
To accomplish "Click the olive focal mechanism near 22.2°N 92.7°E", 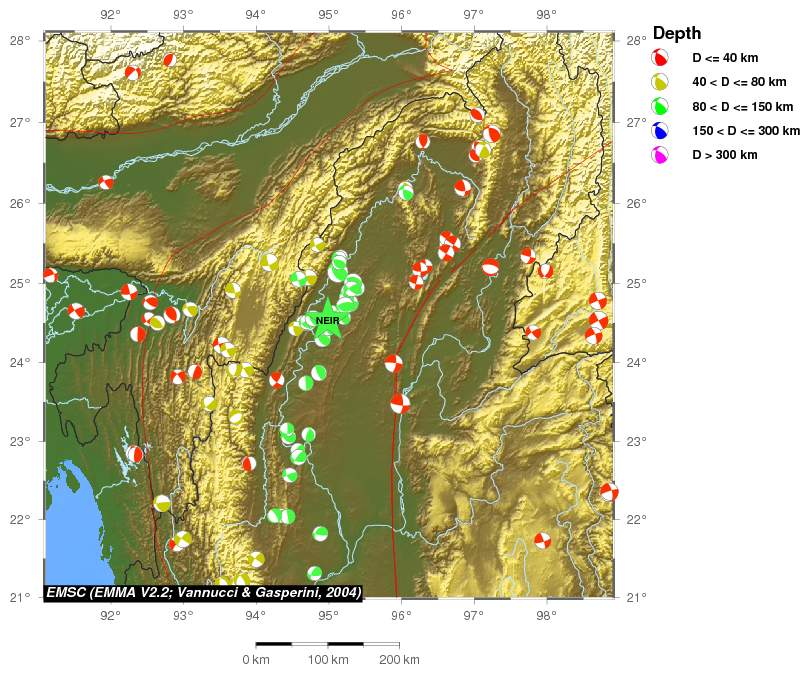I will pyautogui.click(x=162, y=503).
